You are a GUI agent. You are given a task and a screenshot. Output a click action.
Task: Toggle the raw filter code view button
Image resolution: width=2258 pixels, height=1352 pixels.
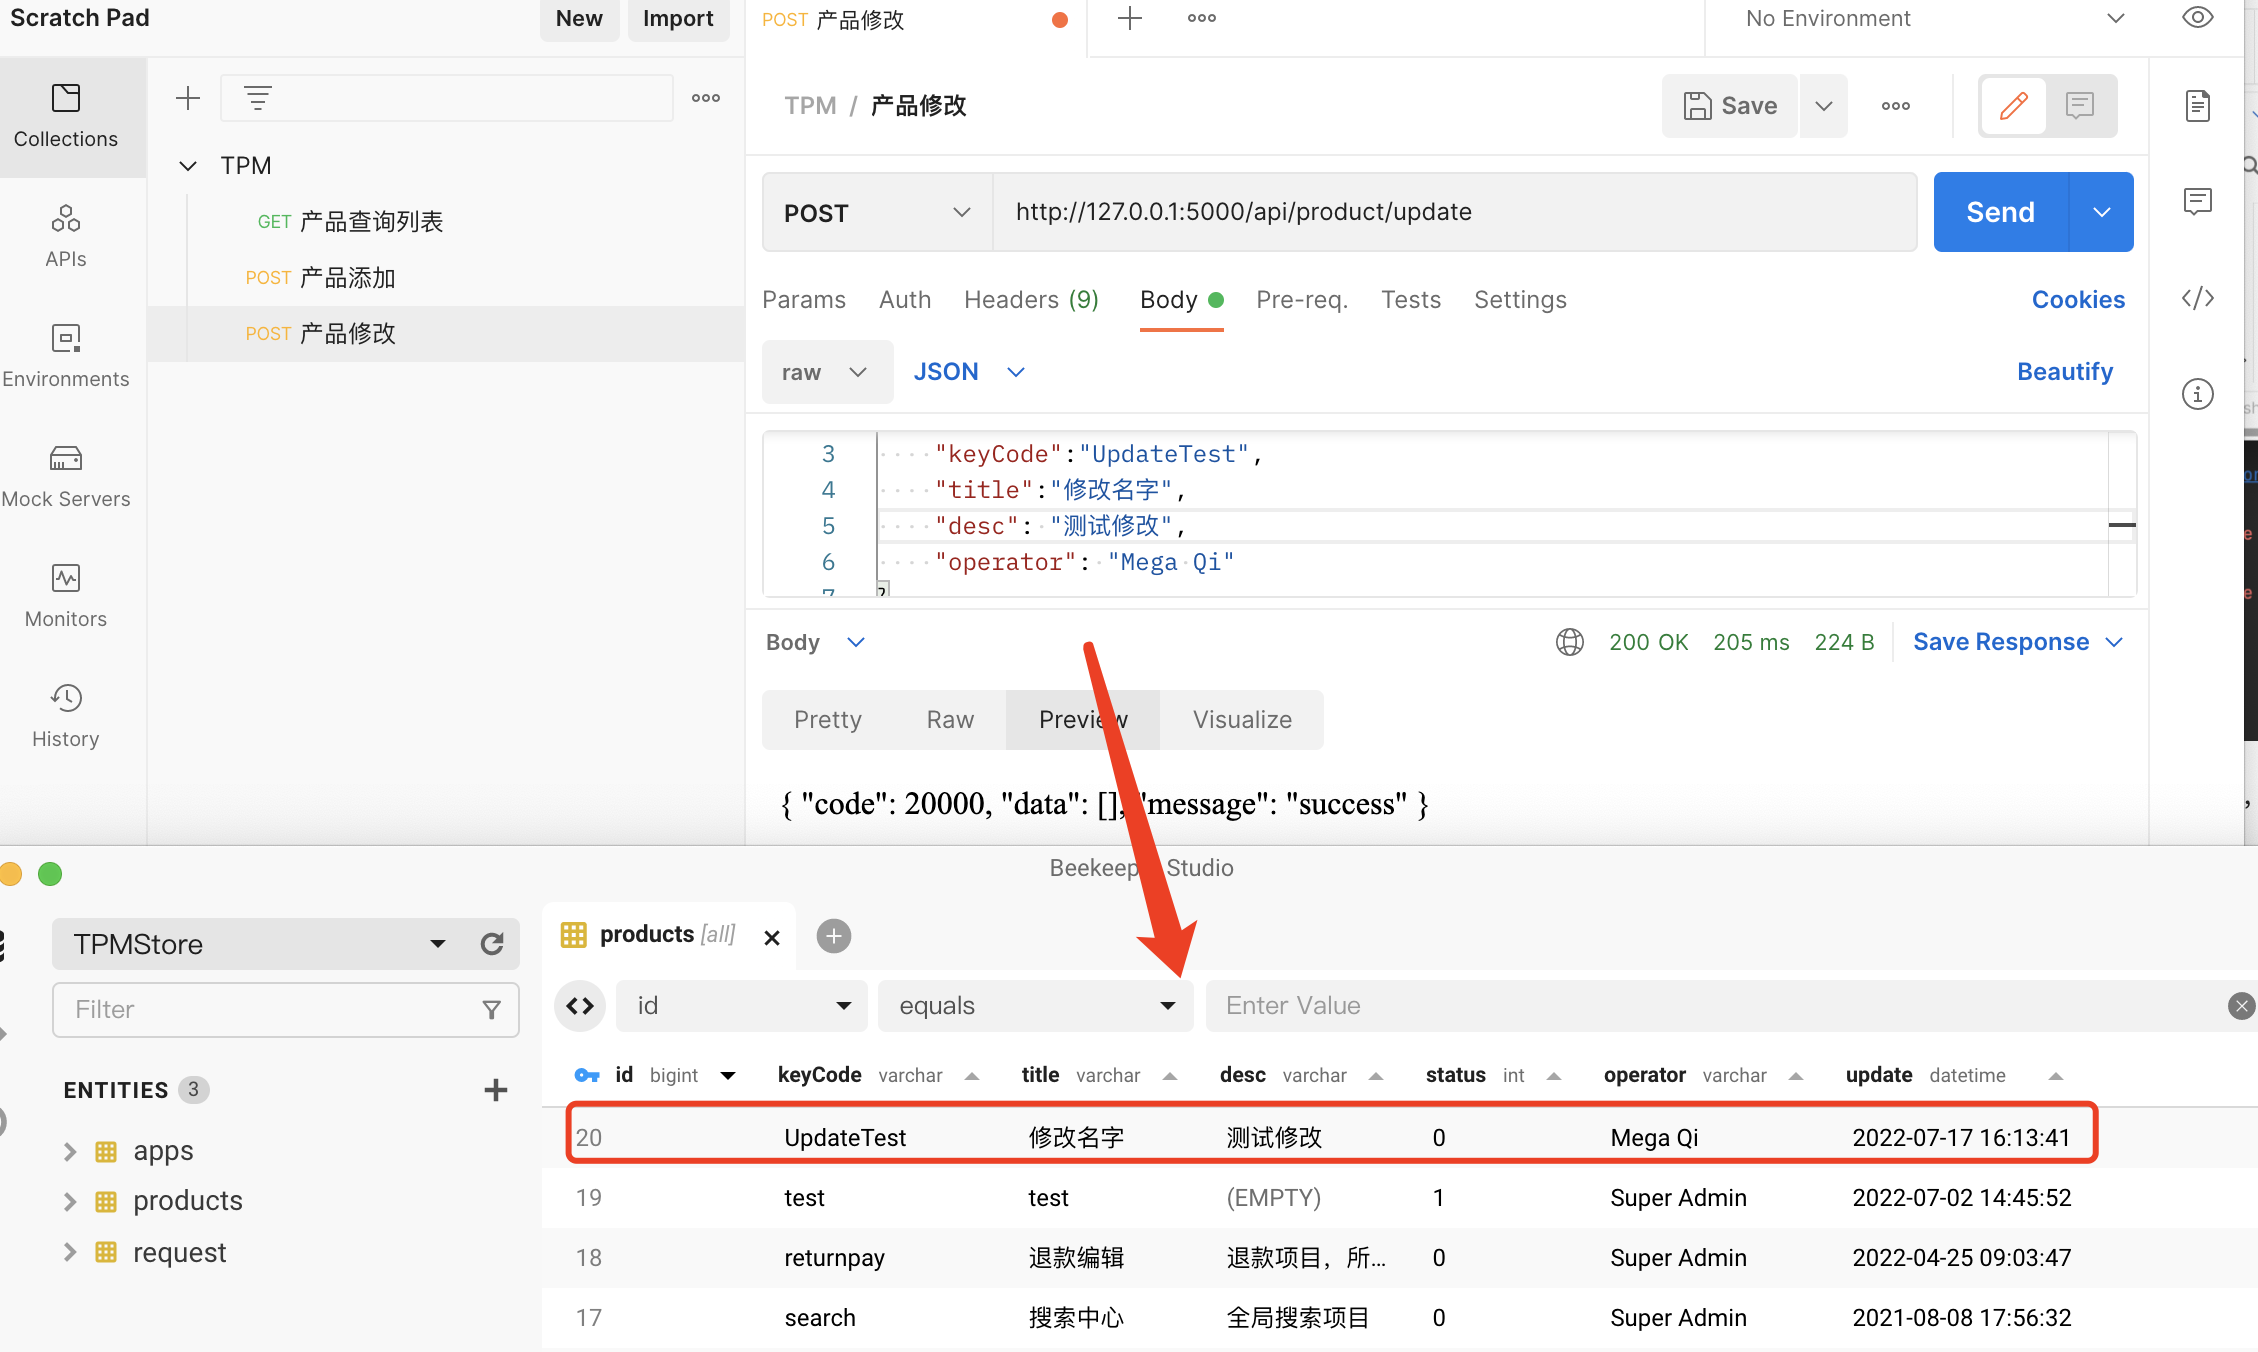(x=580, y=1006)
